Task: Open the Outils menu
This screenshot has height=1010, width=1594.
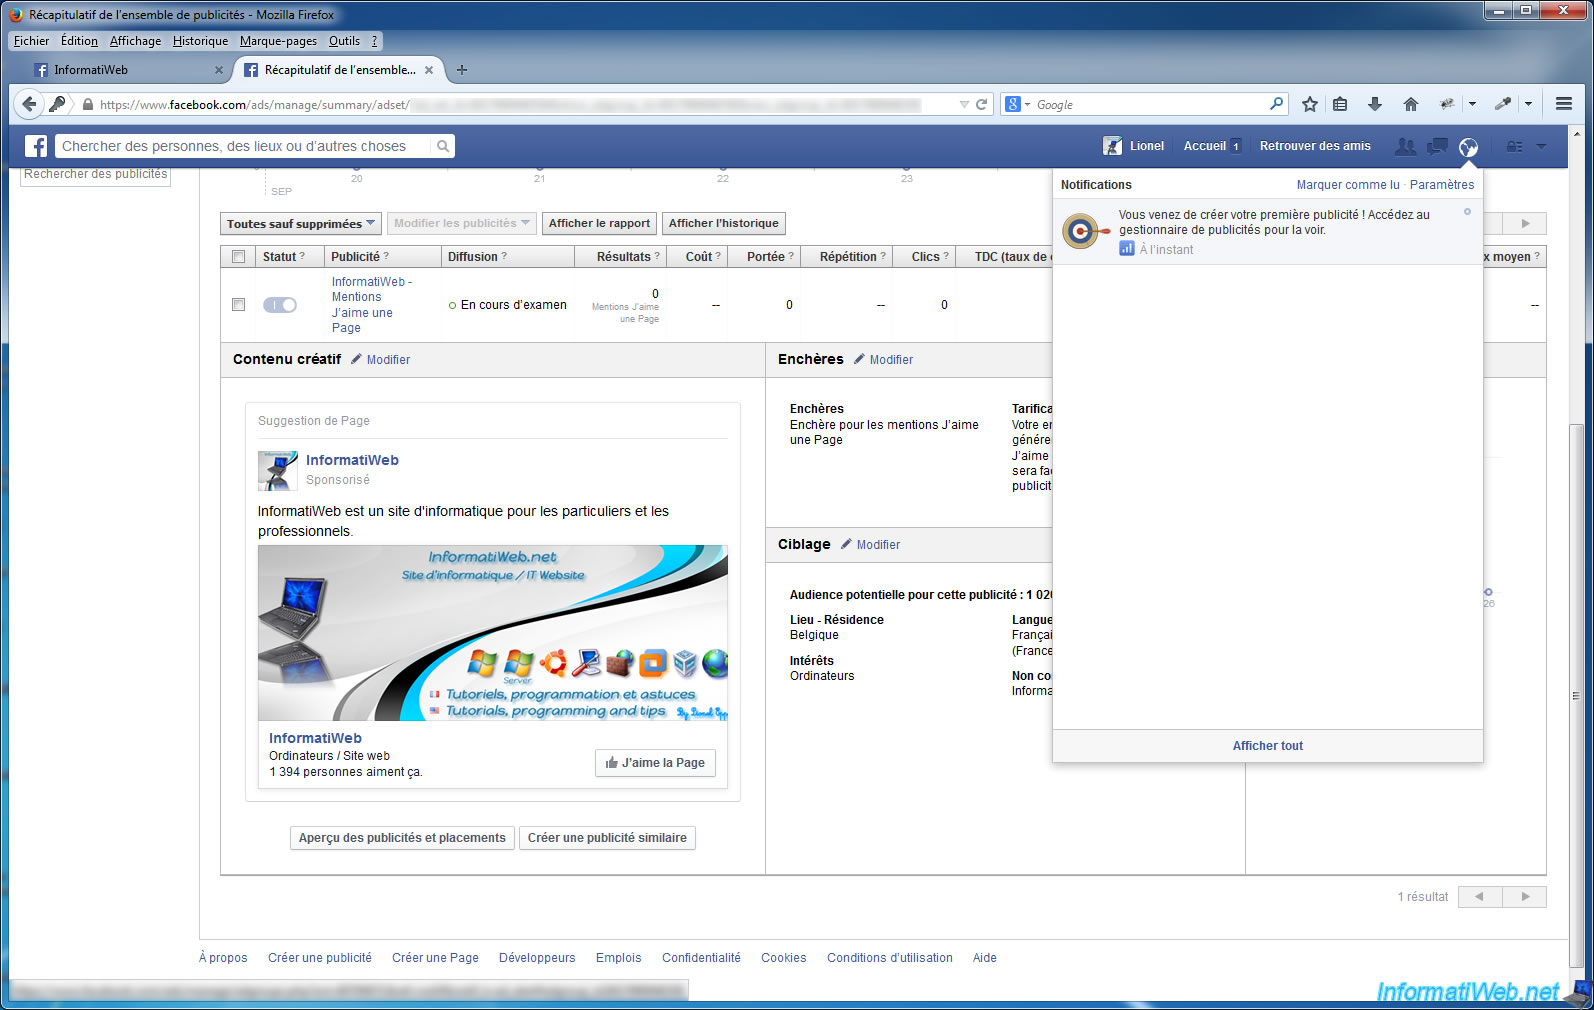Action: tap(344, 41)
